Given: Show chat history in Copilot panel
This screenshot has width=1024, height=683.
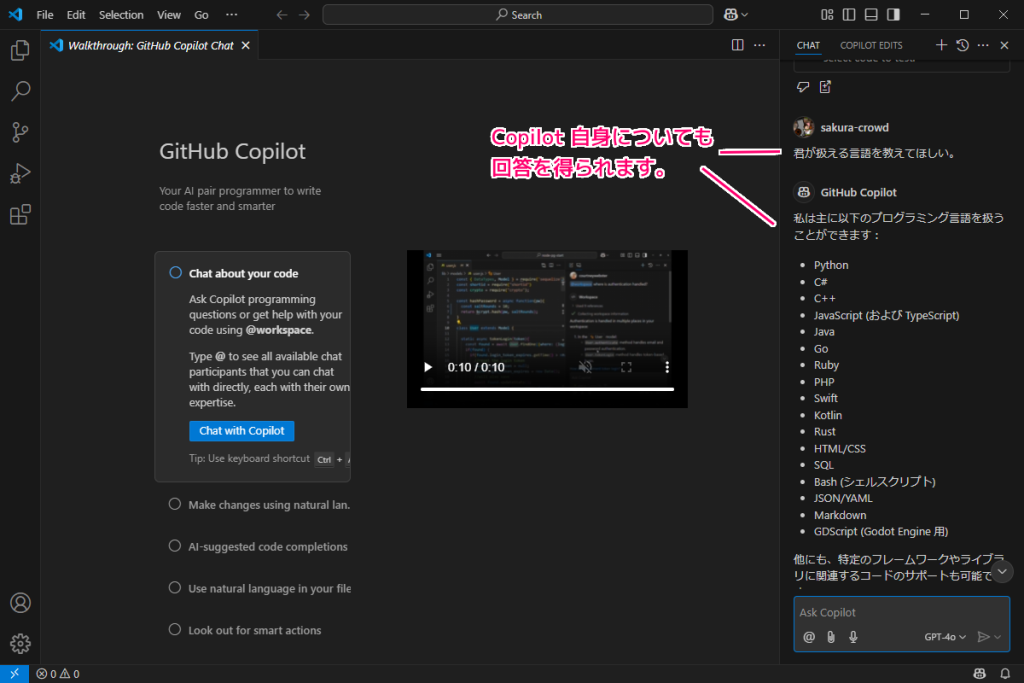Looking at the screenshot, I should click(x=962, y=45).
